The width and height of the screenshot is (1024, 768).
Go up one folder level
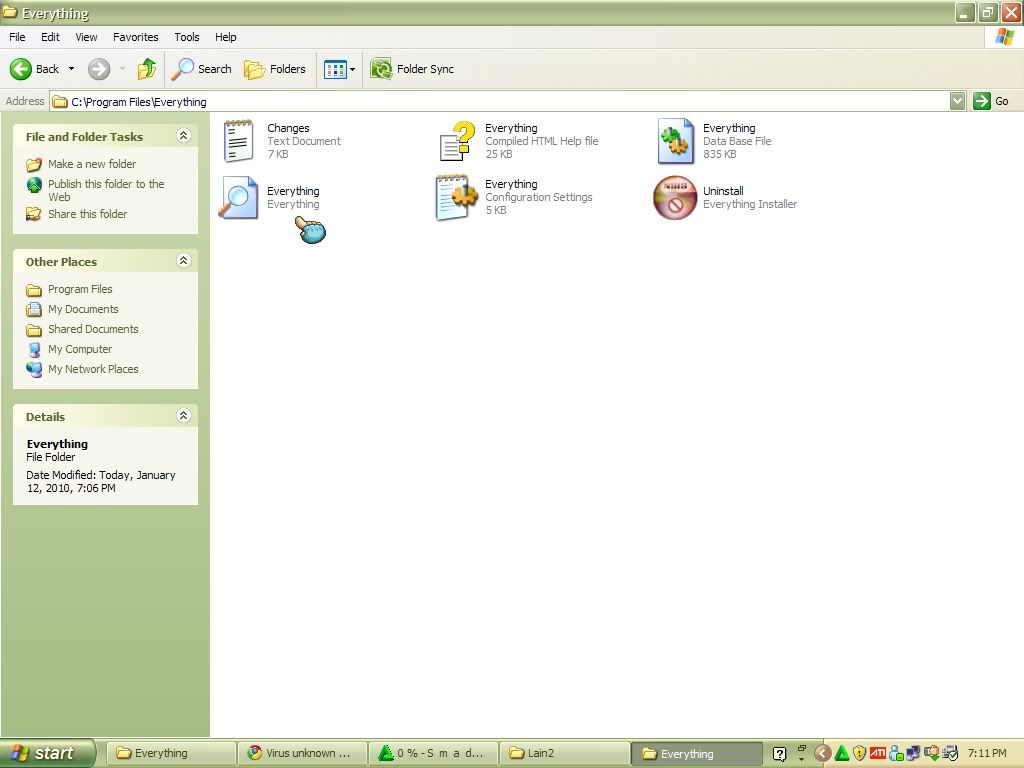147,69
